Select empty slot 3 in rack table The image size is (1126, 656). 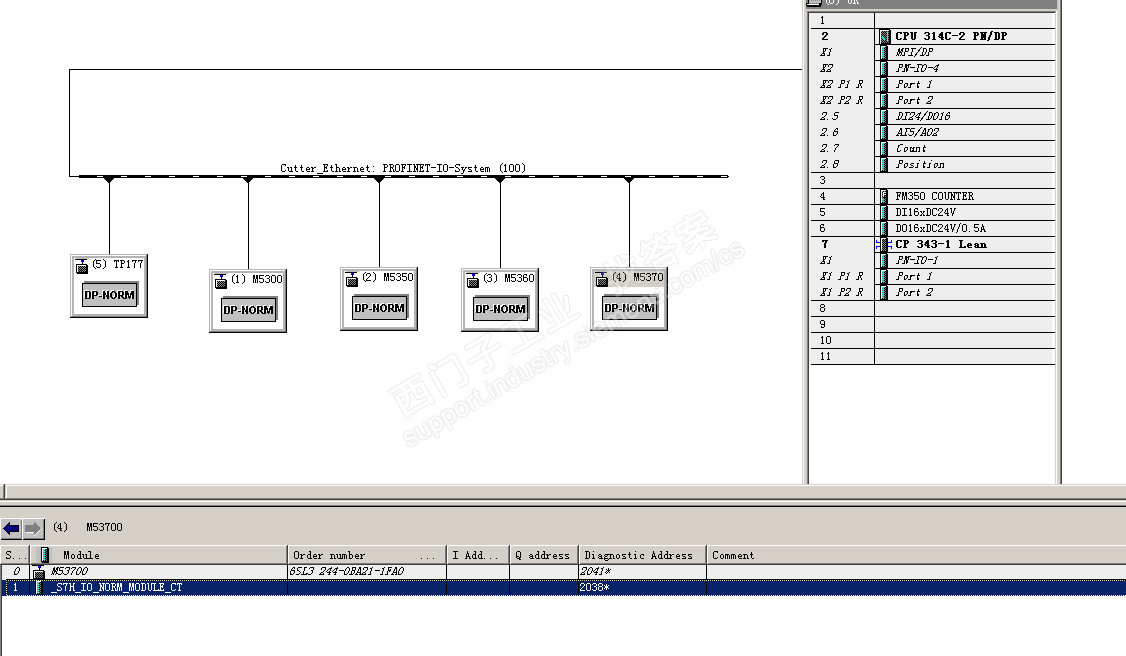pyautogui.click(x=933, y=180)
